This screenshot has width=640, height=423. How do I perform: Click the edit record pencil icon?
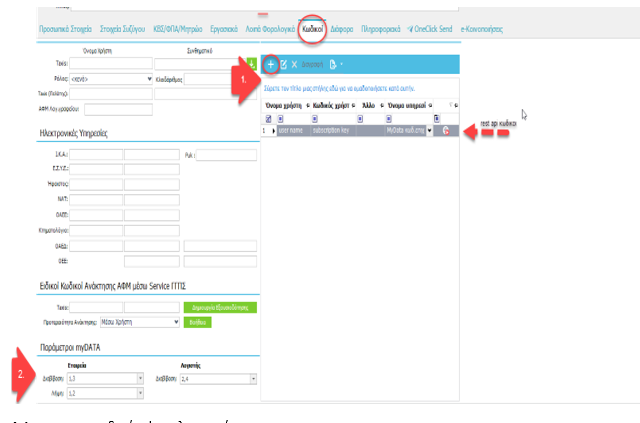click(283, 64)
